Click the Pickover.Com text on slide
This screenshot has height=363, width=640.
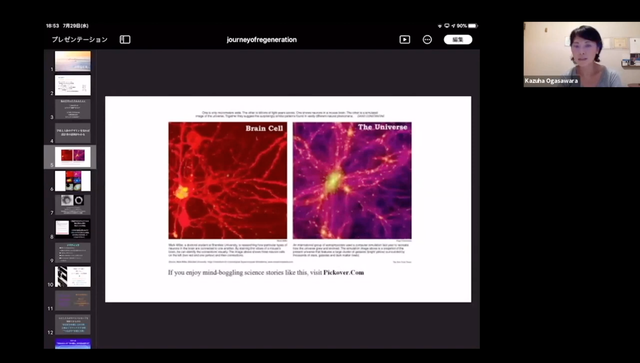point(344,272)
